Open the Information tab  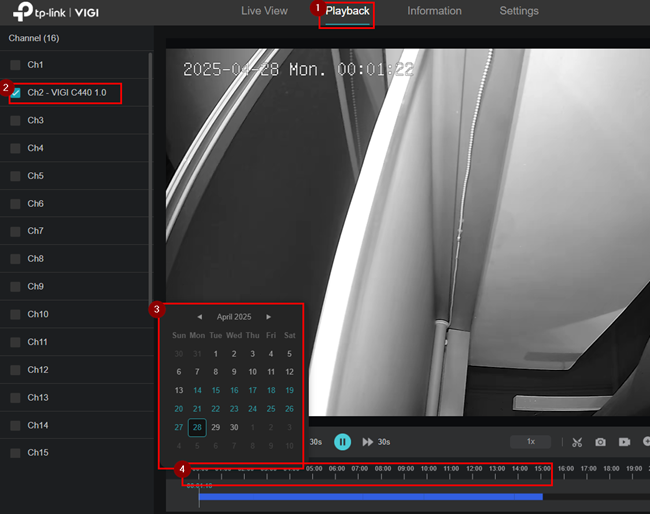click(x=434, y=11)
